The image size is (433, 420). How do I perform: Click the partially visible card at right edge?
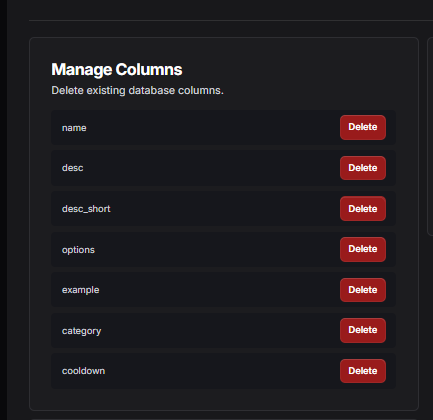430,137
